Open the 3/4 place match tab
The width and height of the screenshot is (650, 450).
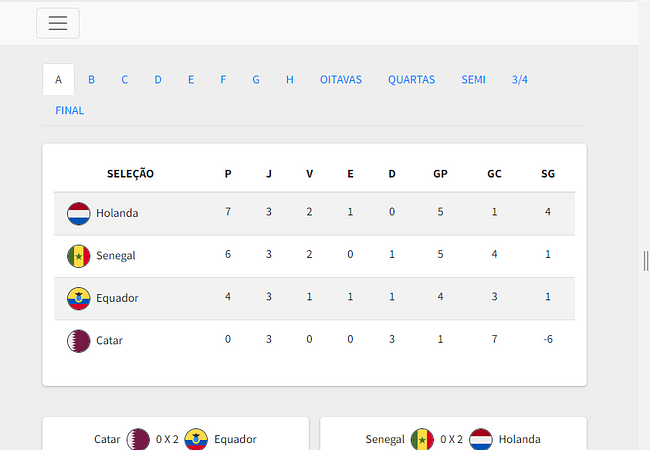(x=519, y=80)
